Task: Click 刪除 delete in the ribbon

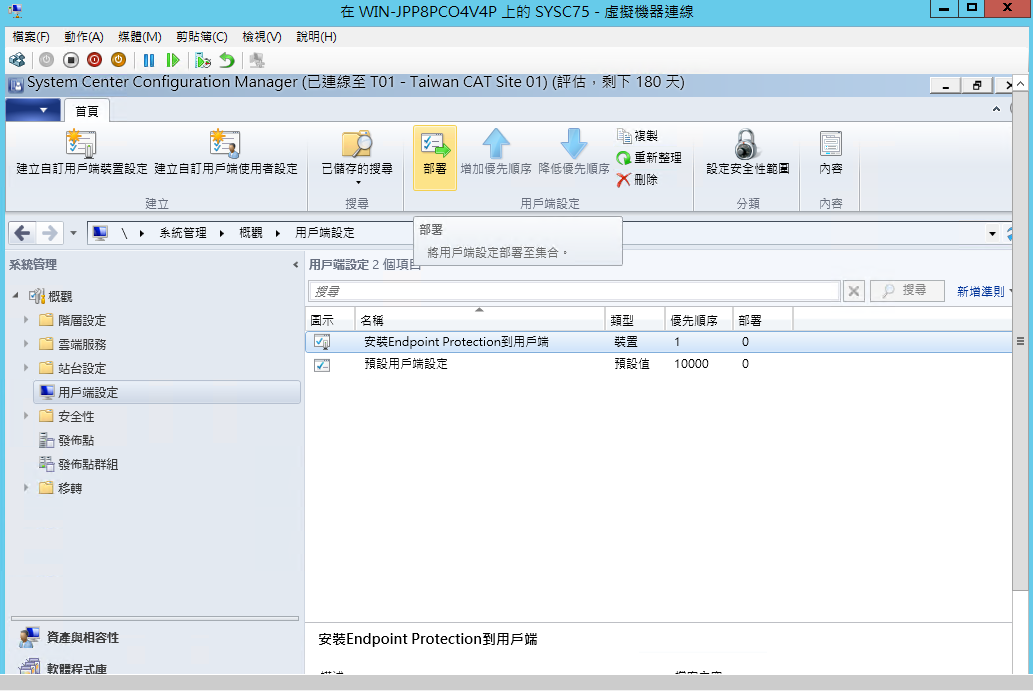Action: pos(637,179)
